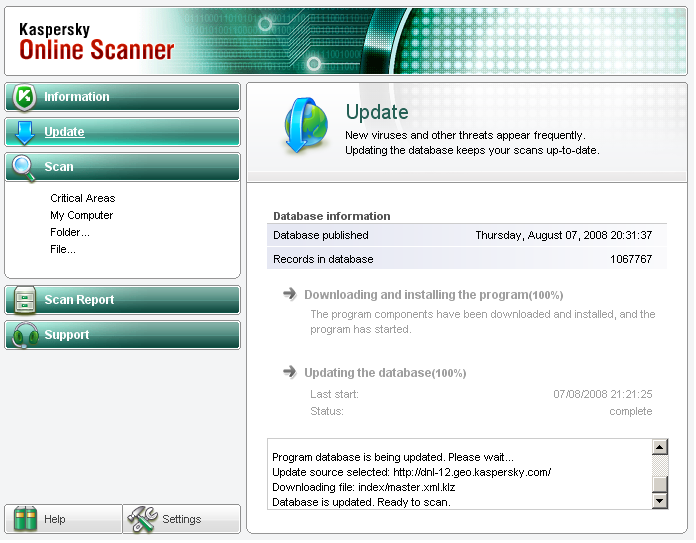
Task: Open the Information section
Action: [x=123, y=97]
